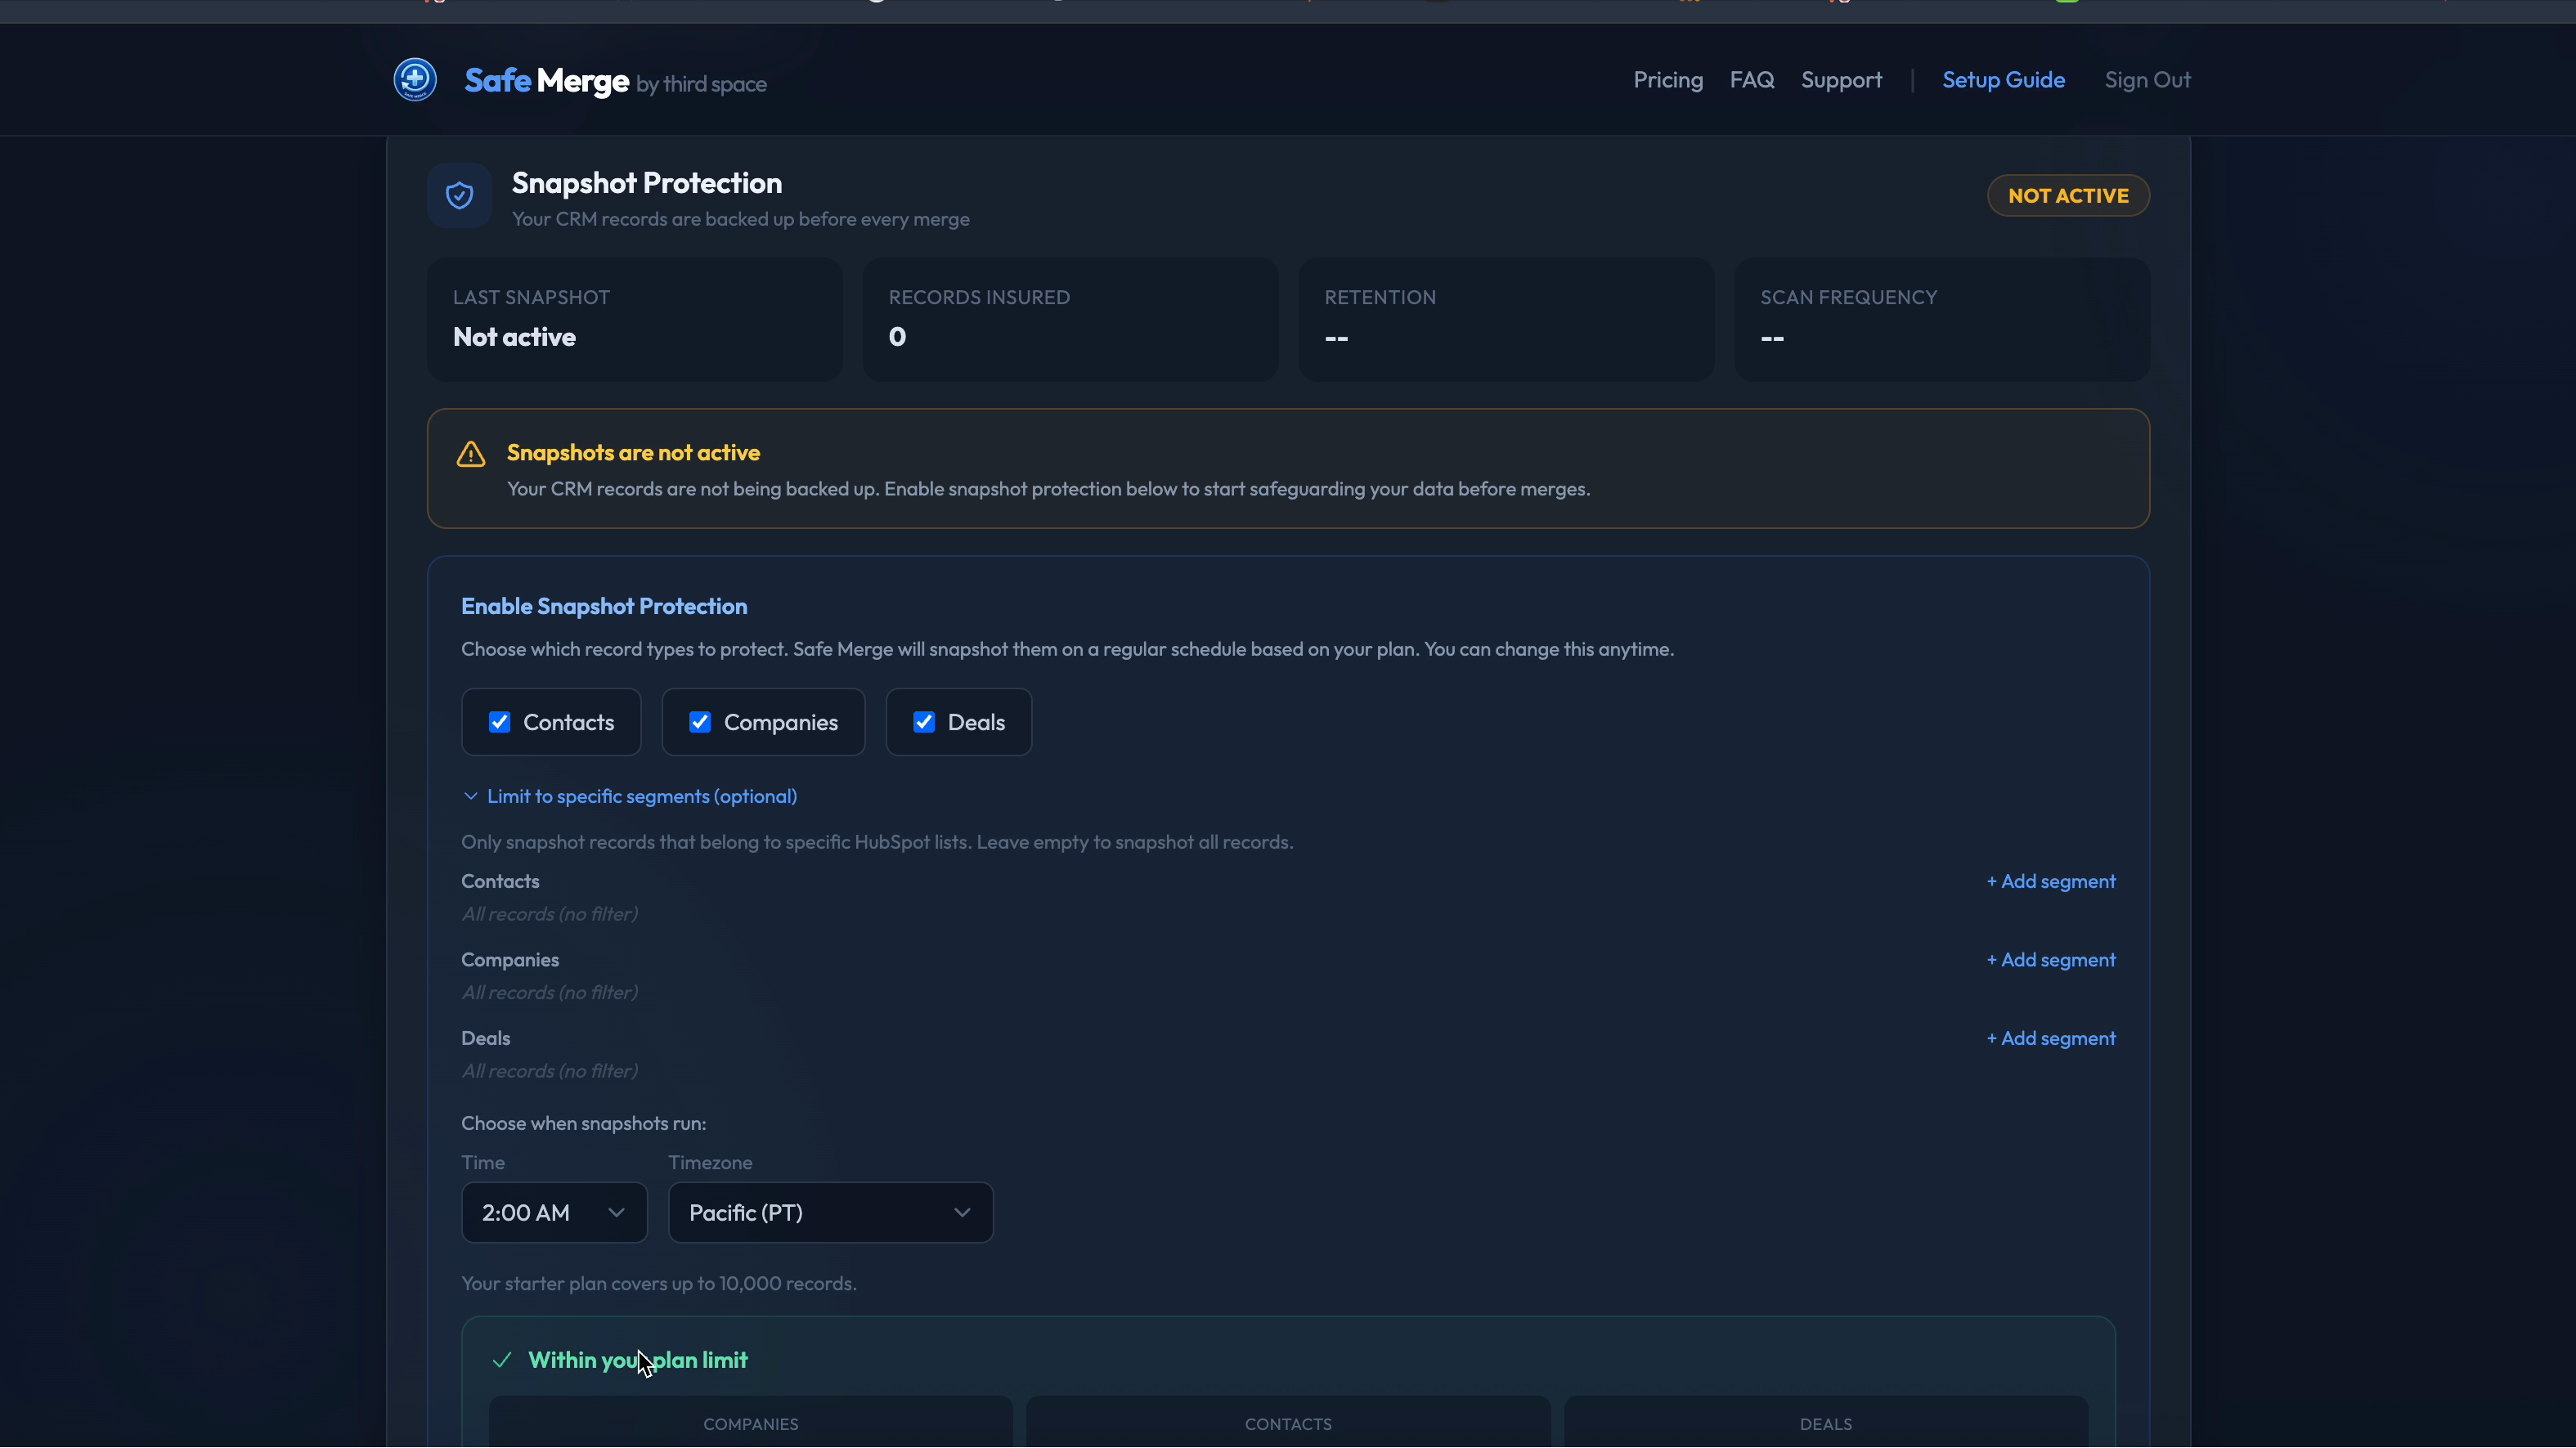The width and height of the screenshot is (2576, 1448).
Task: Switch to the CONTACTS tab at the bottom
Action: click(1287, 1423)
